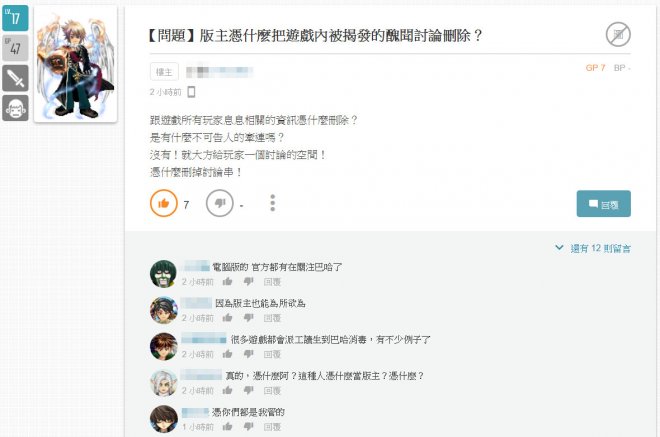
Task: Expand 還有 12 則留言 to show more comments
Action: pyautogui.click(x=593, y=248)
